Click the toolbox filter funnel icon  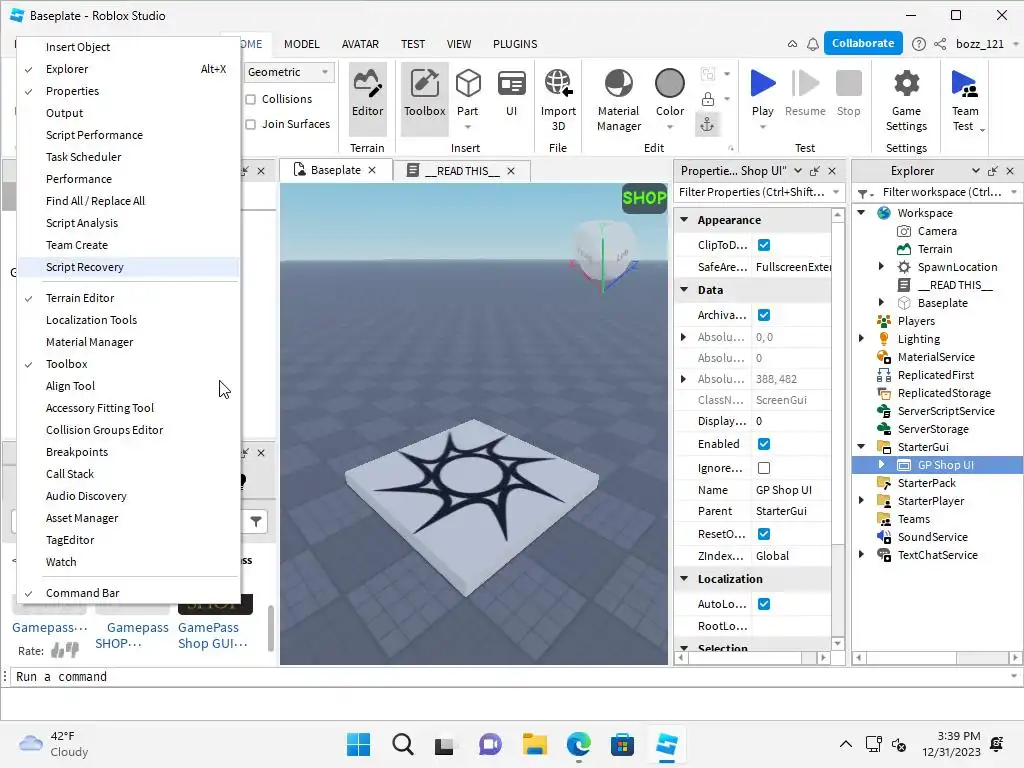pos(255,521)
